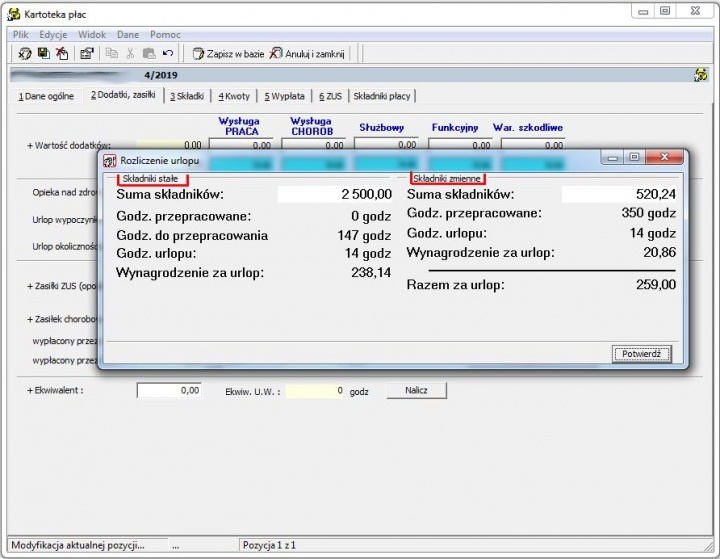Image resolution: width=720 pixels, height=559 pixels.
Task: Click Pozycja 1 z 1 in status bar
Action: pos(269,545)
